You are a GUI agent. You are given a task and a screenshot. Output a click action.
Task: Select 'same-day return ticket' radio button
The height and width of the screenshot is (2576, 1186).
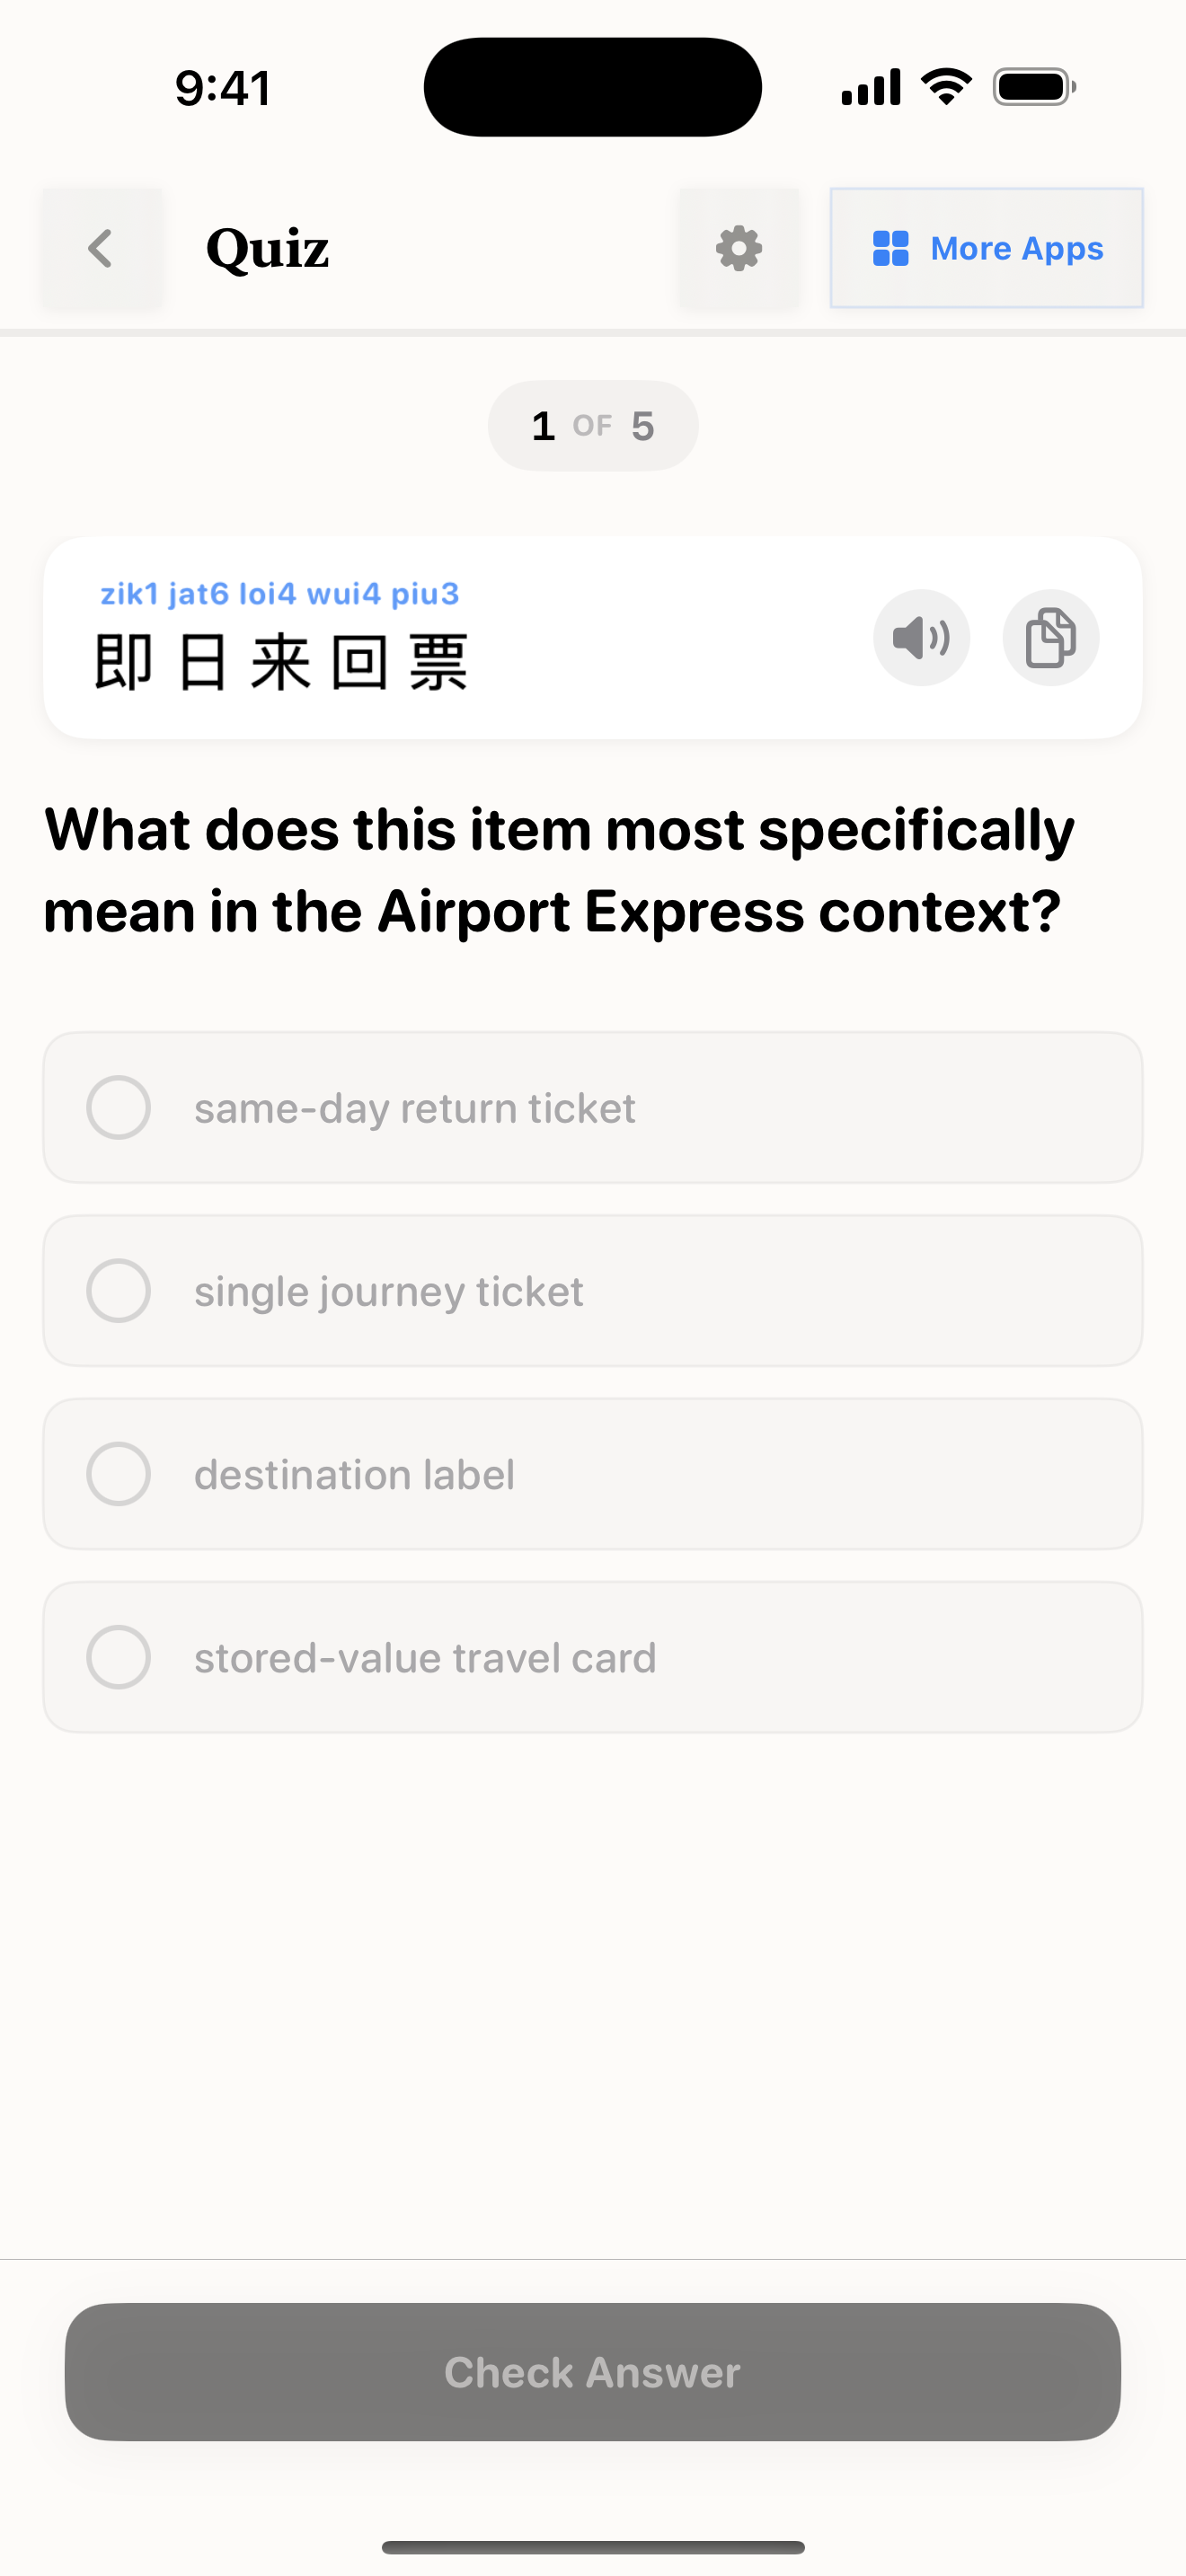coord(119,1108)
